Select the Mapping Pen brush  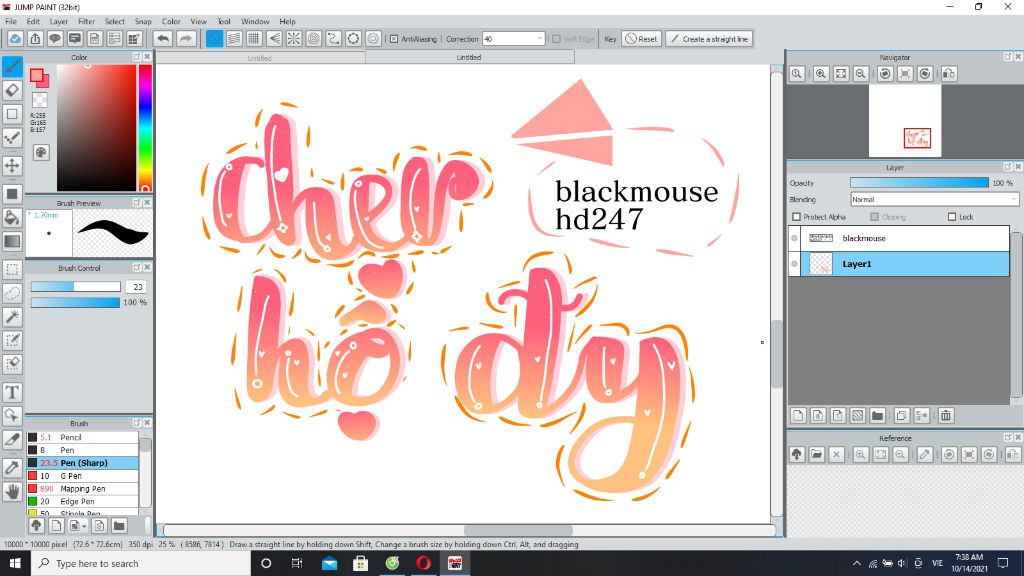(82, 488)
